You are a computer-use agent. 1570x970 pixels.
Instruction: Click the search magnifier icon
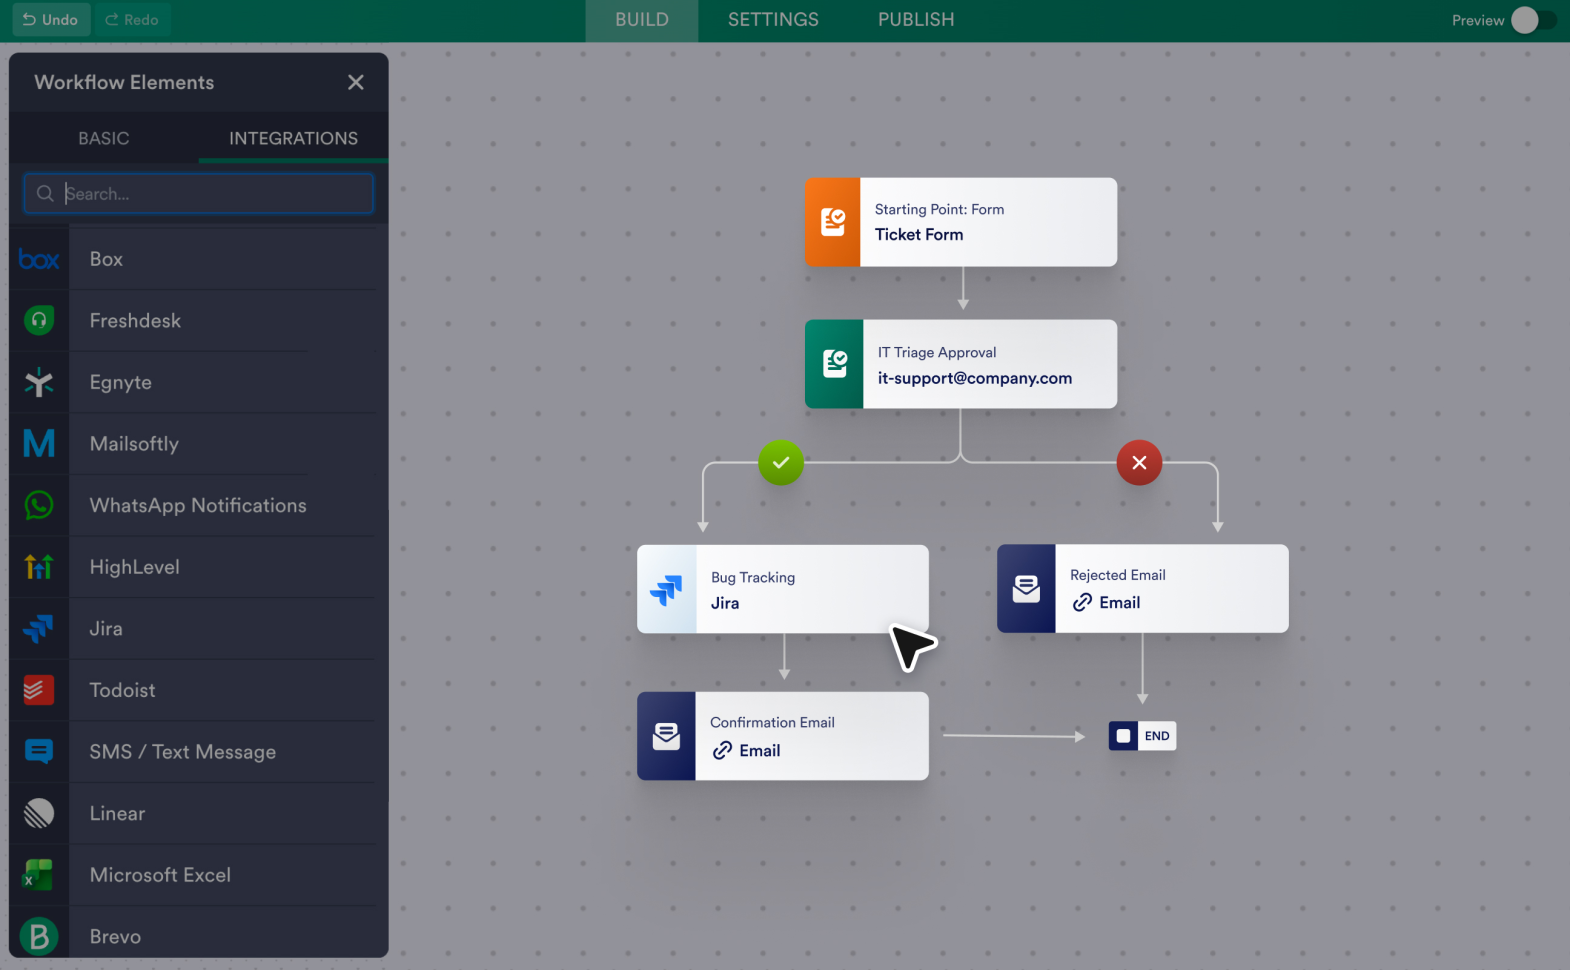tap(45, 194)
